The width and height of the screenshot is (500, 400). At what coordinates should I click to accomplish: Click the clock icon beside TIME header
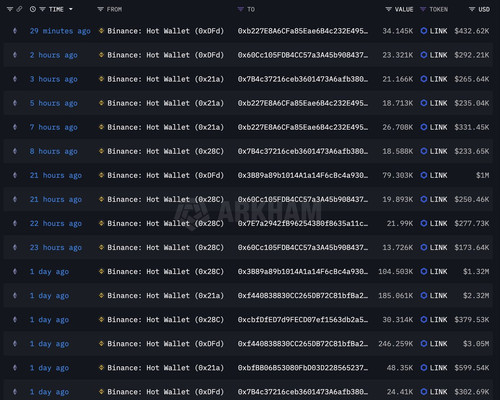33,9
